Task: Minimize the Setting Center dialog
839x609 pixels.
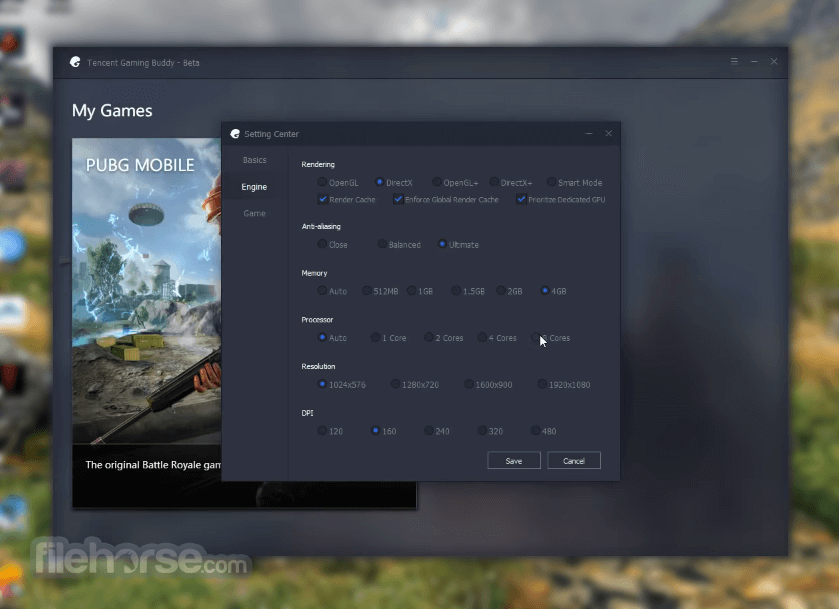Action: (x=589, y=133)
